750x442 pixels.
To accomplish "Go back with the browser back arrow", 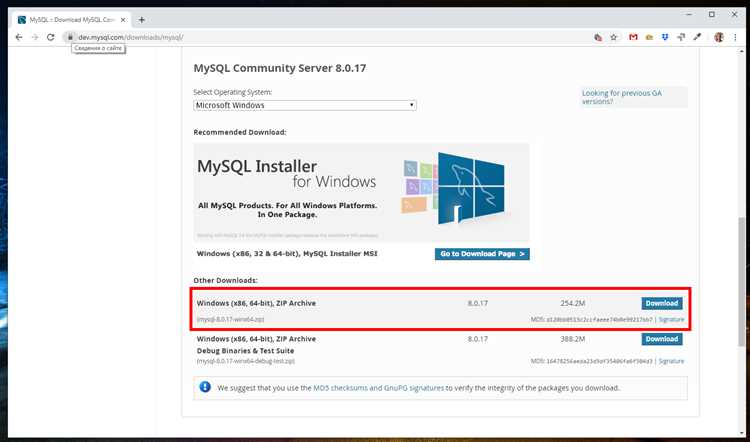I will point(19,37).
